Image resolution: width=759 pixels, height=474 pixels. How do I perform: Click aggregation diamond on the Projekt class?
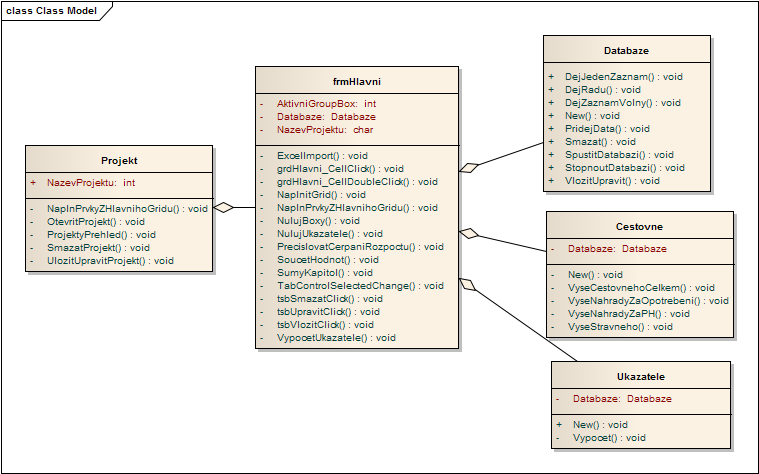[x=223, y=208]
